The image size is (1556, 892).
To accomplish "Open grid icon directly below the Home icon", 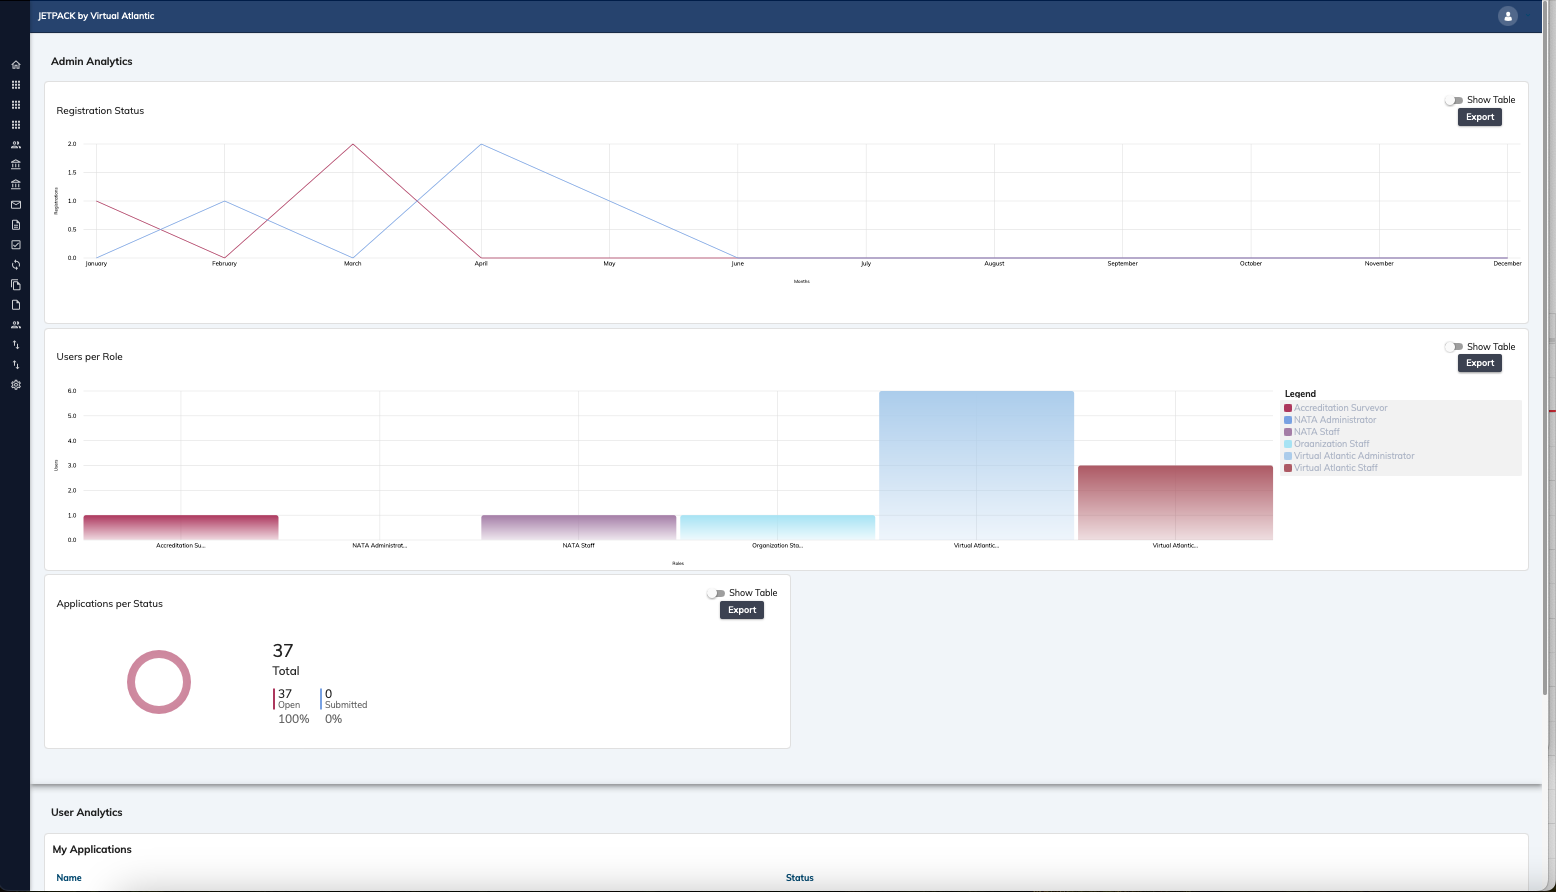I will click(x=16, y=85).
